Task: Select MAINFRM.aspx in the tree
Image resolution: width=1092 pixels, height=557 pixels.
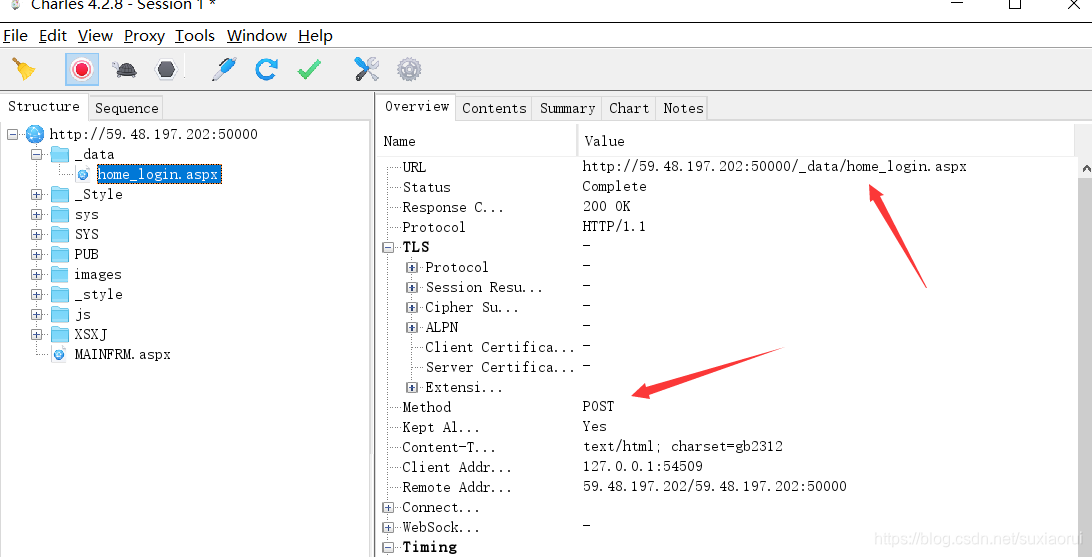Action: (123, 354)
